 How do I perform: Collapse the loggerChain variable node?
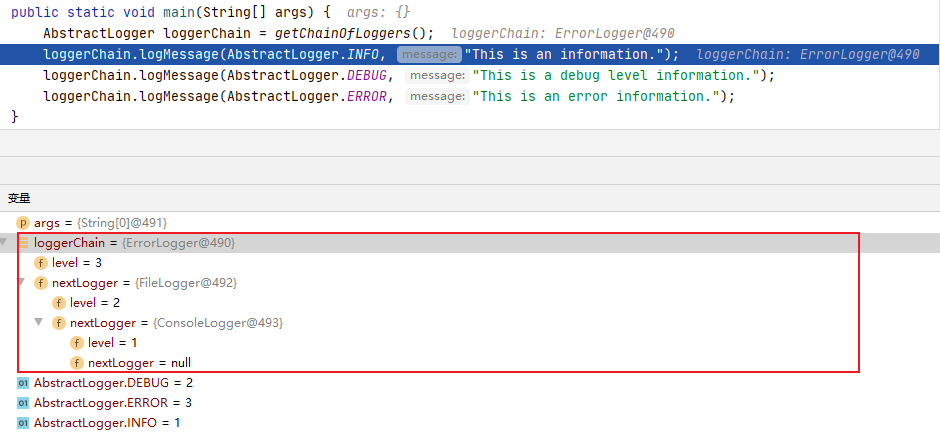pos(5,243)
